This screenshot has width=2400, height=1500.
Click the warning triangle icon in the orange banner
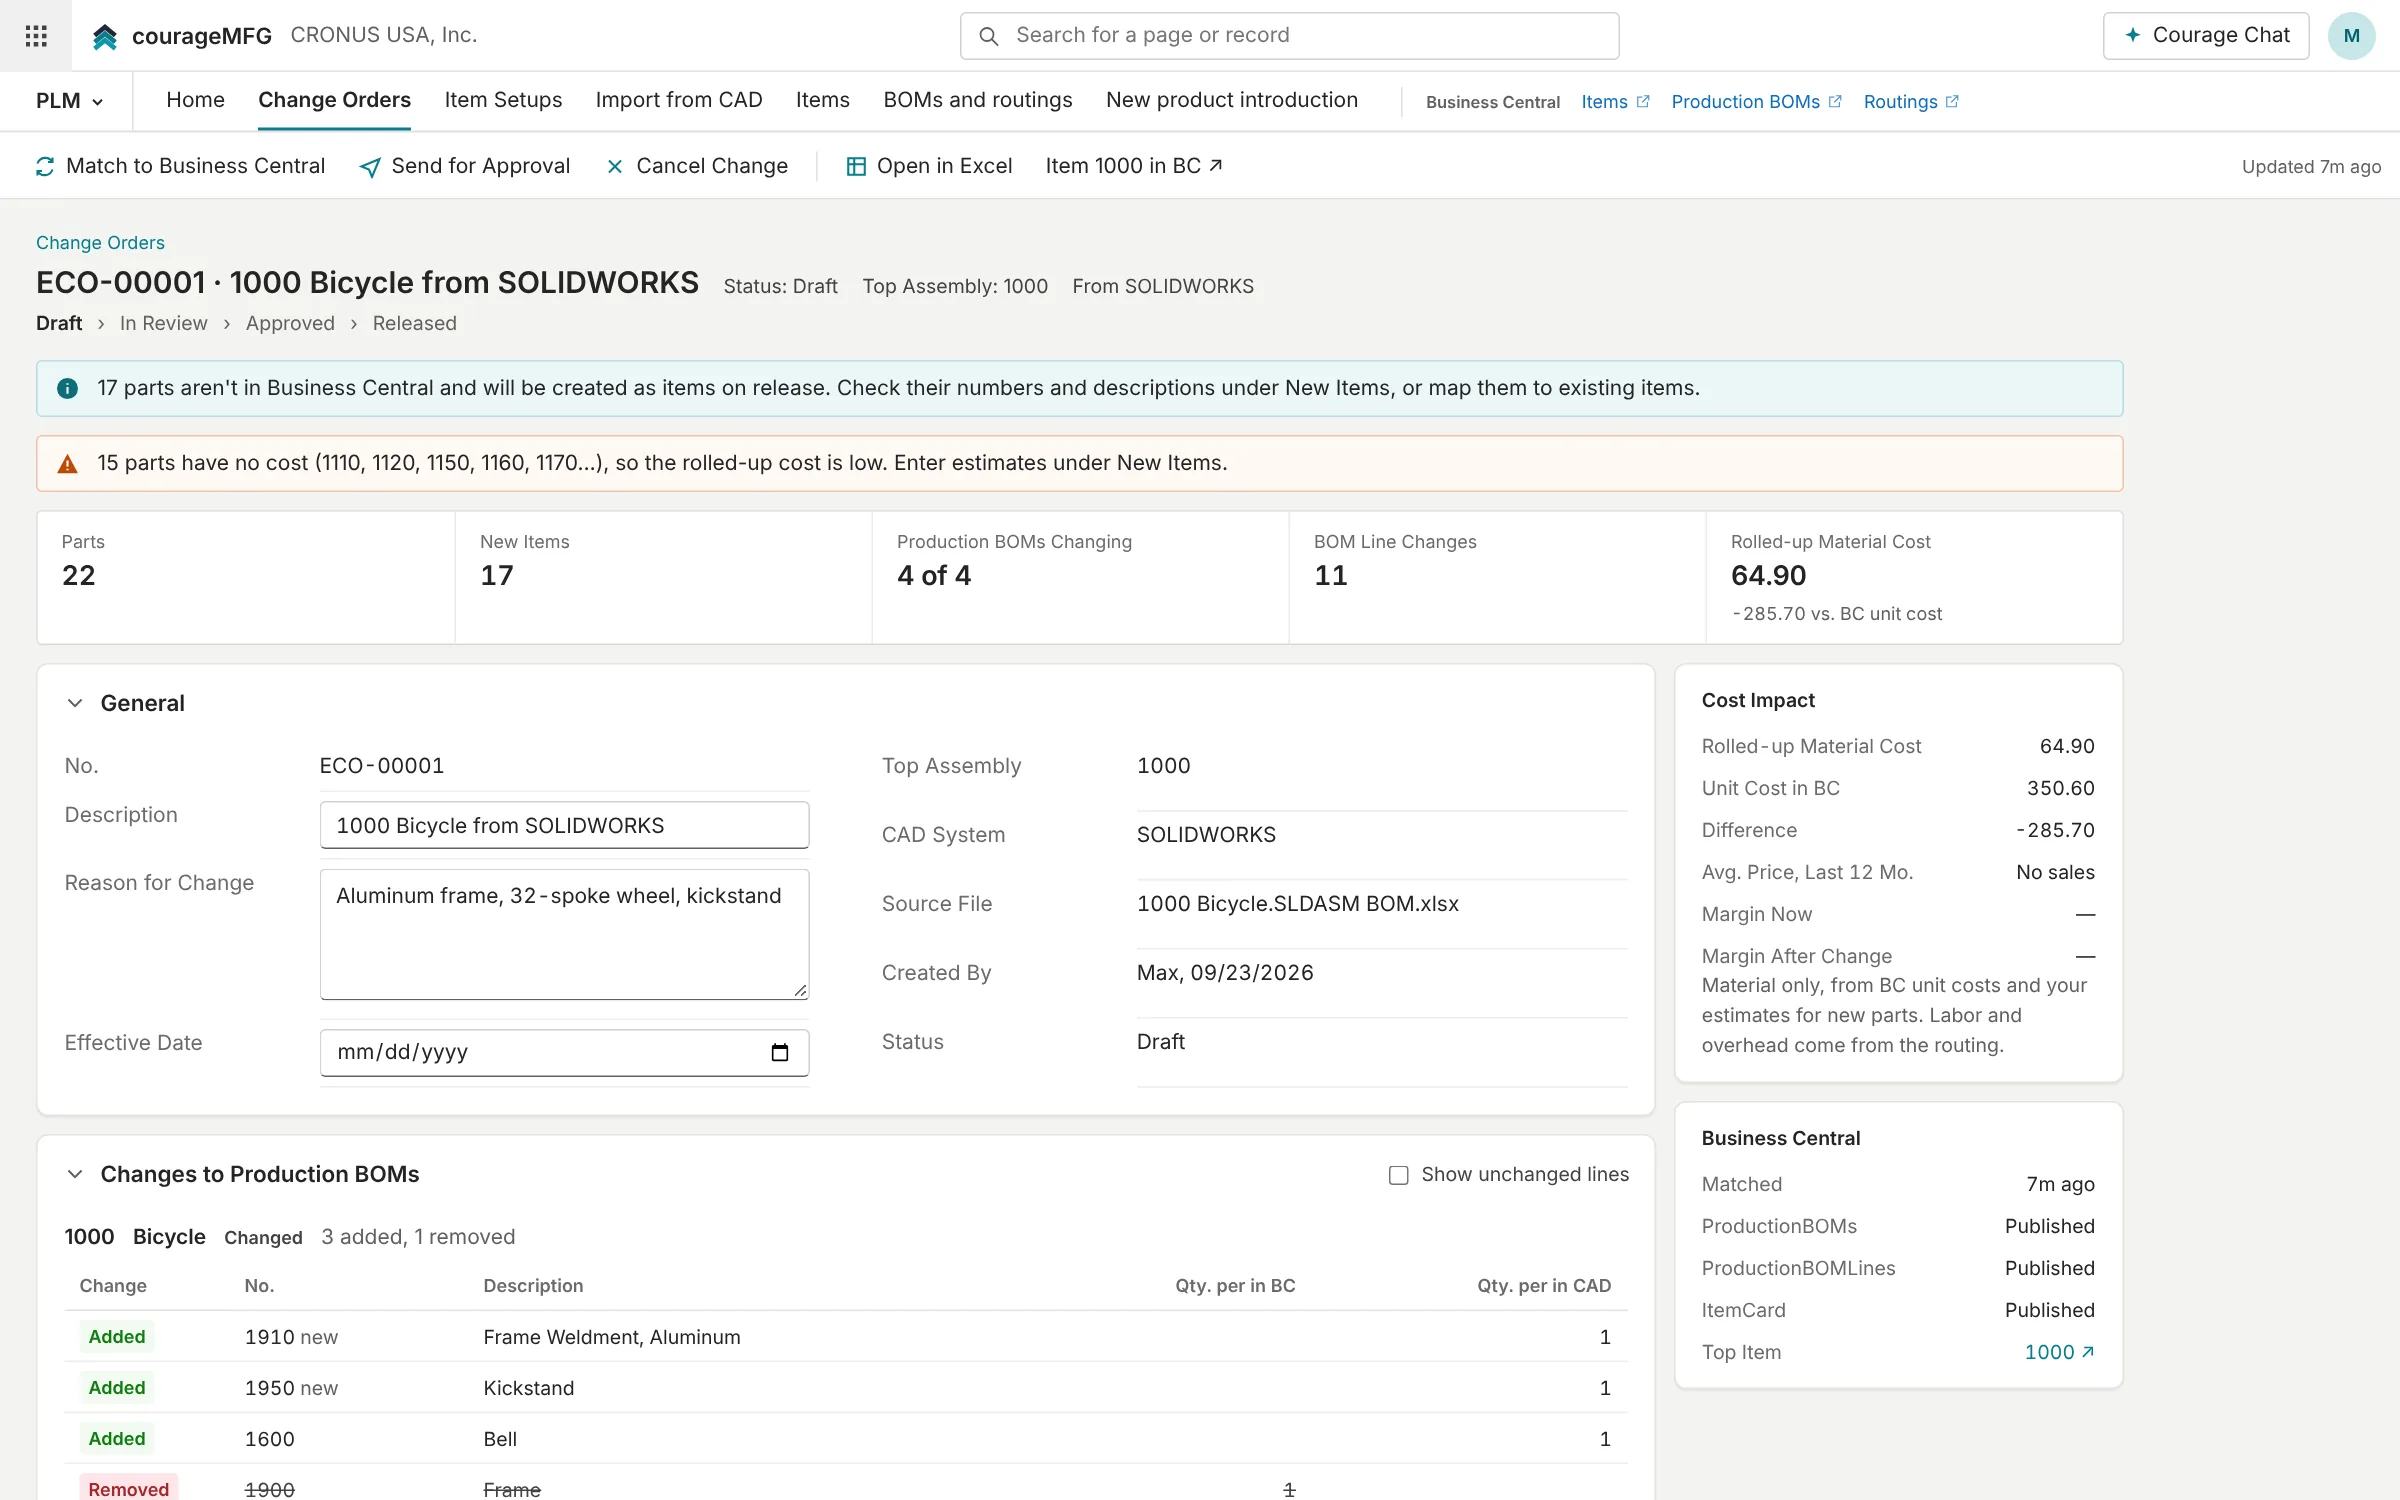(x=67, y=463)
